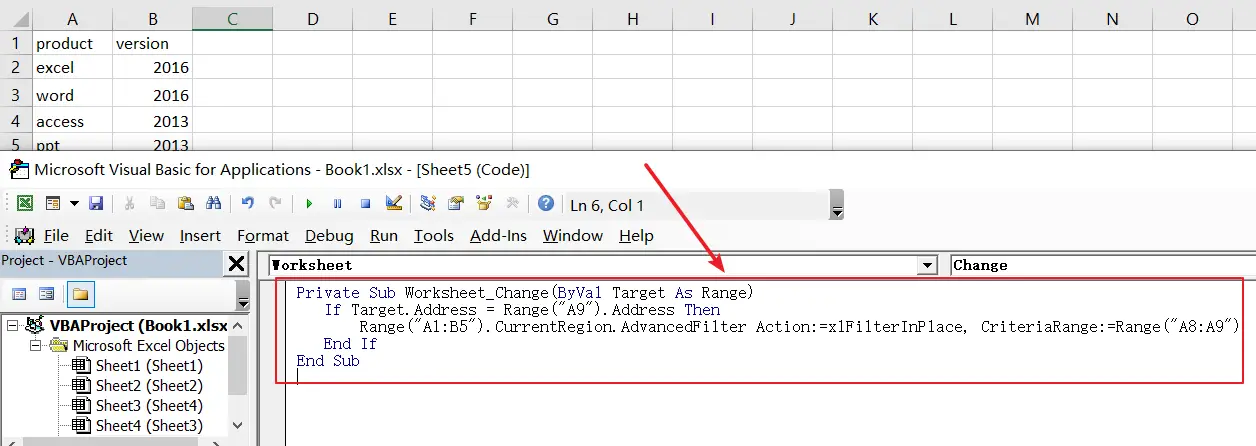Click the Save toolbar icon
Viewport: 1256px width, 446px height.
pos(96,203)
